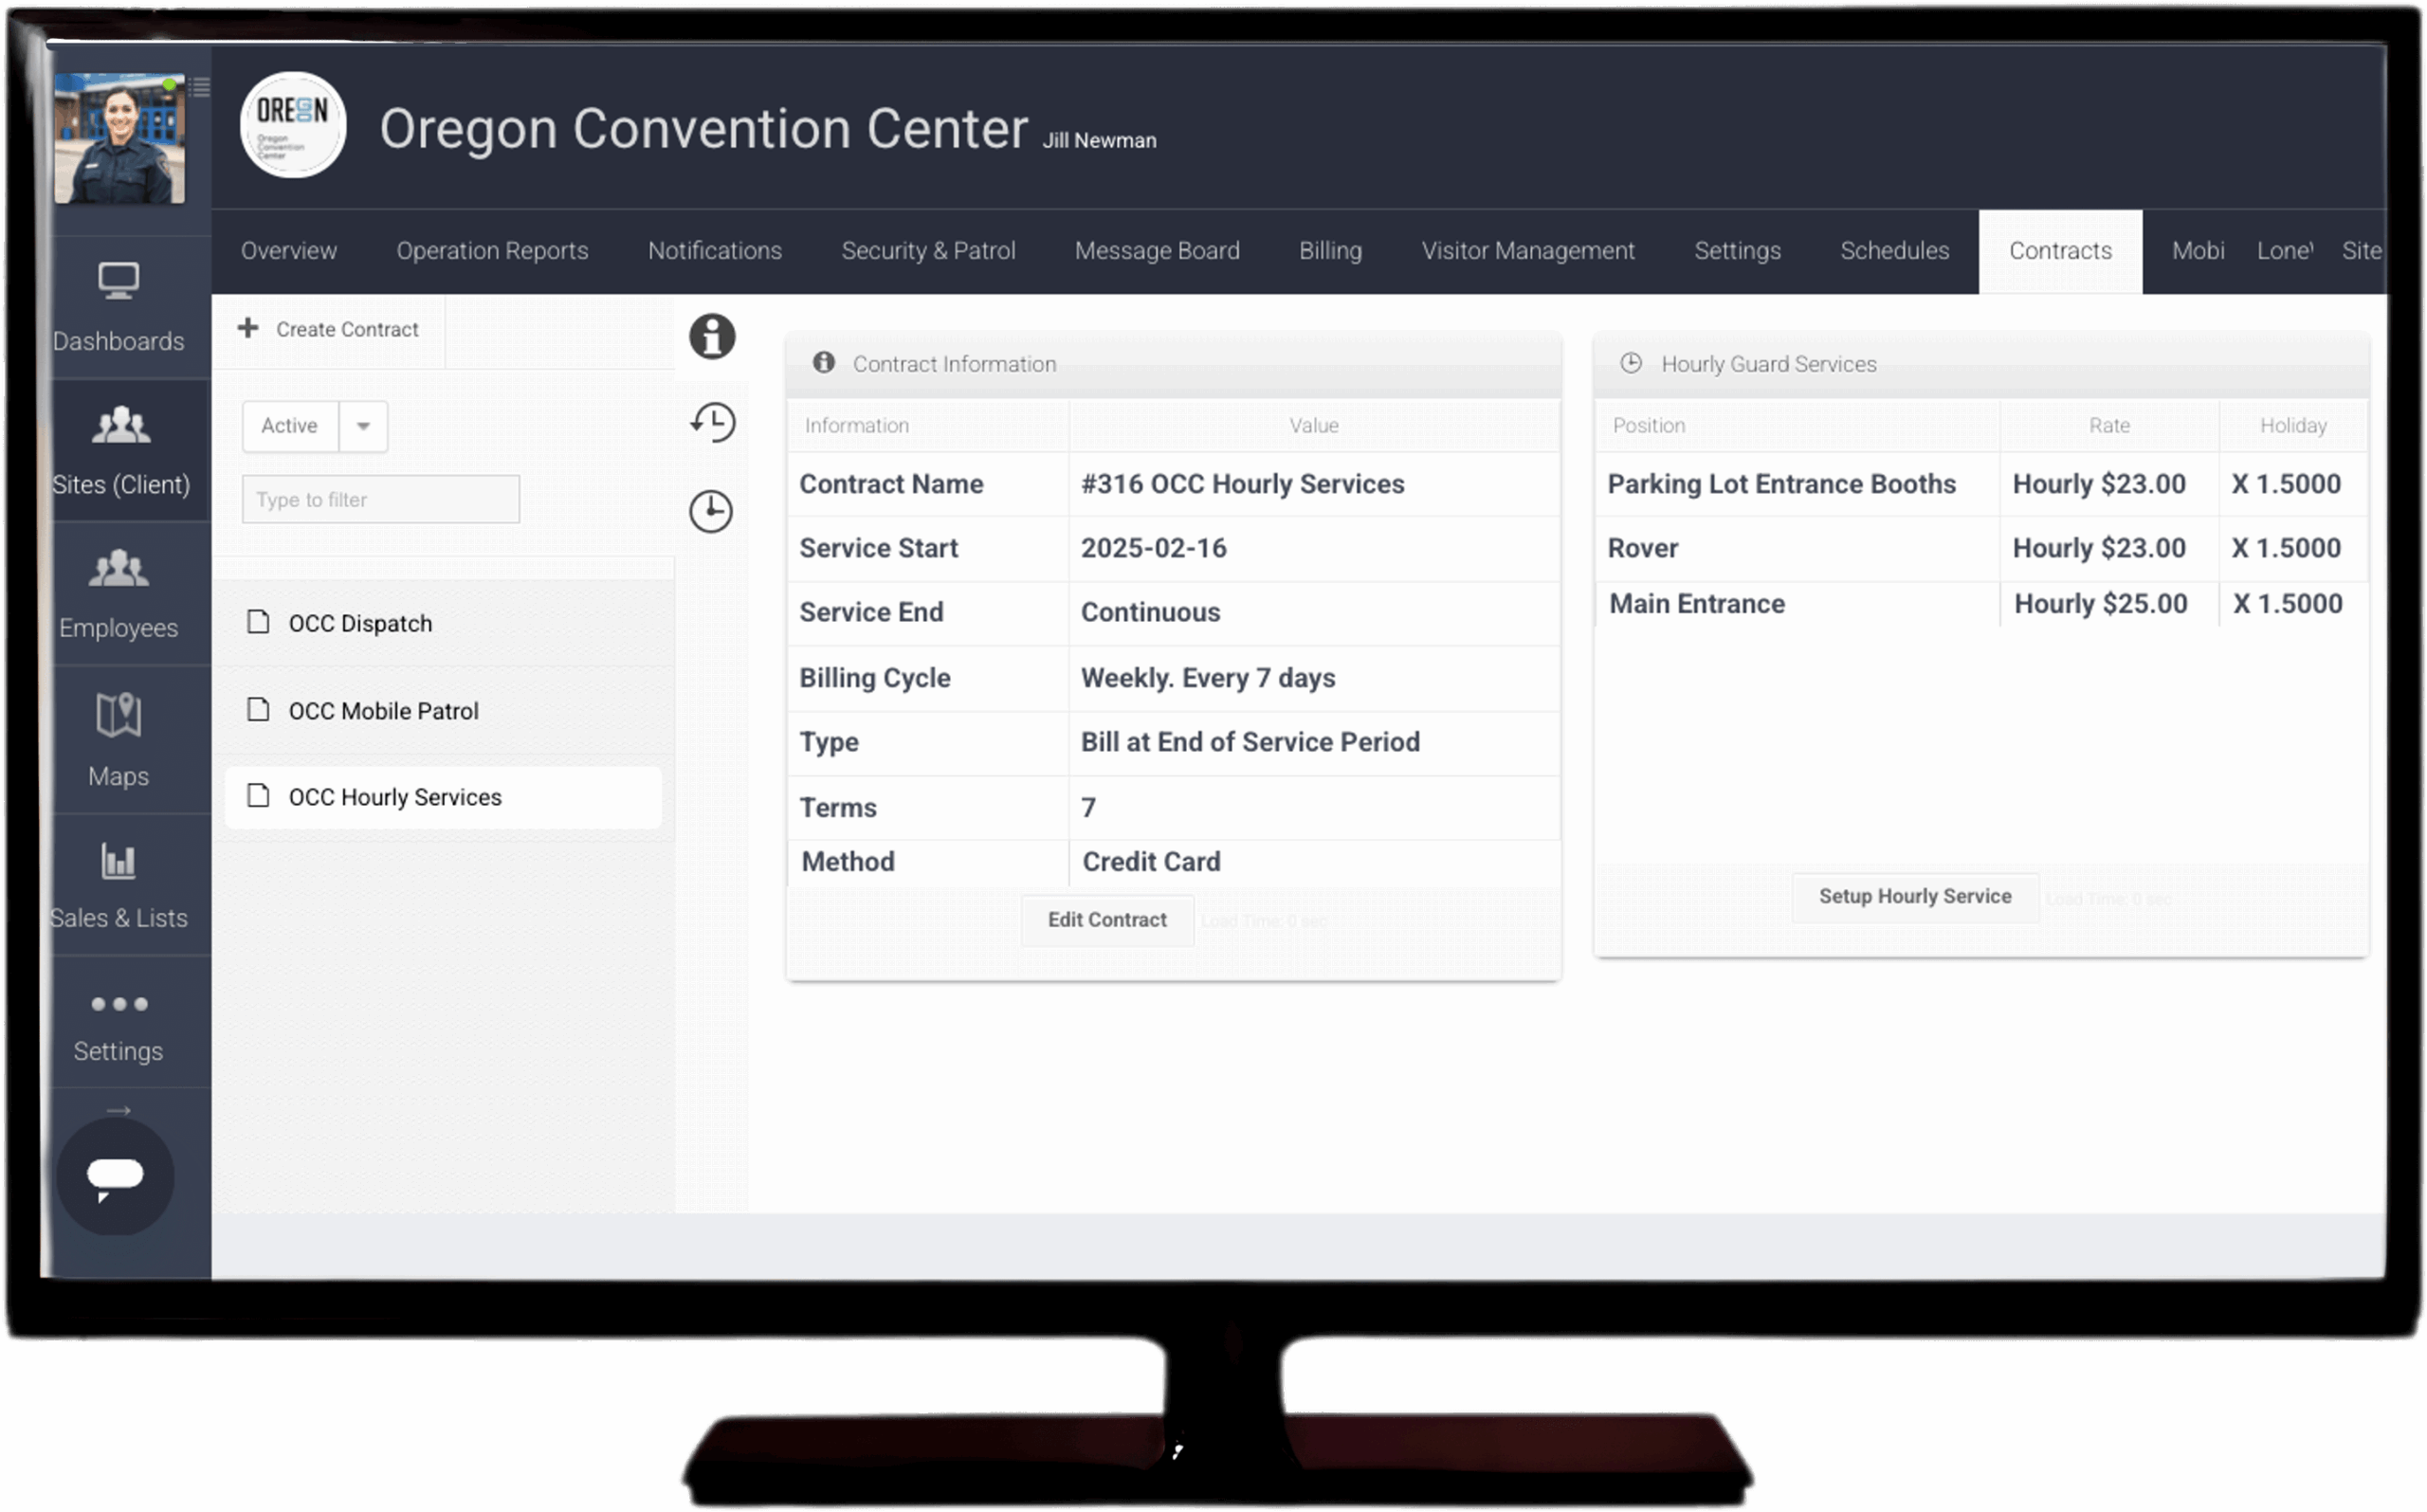Click the user profile photo
2427x1512 pixels.
119,139
